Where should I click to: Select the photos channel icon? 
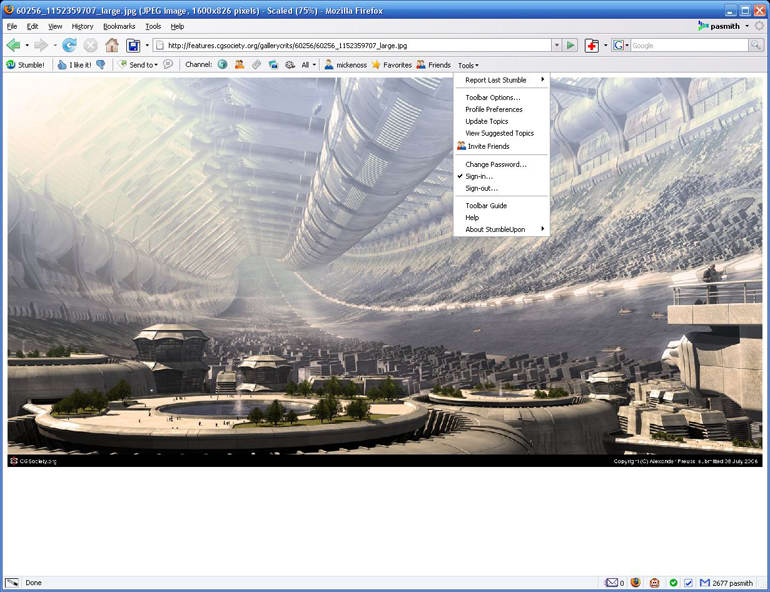point(273,64)
